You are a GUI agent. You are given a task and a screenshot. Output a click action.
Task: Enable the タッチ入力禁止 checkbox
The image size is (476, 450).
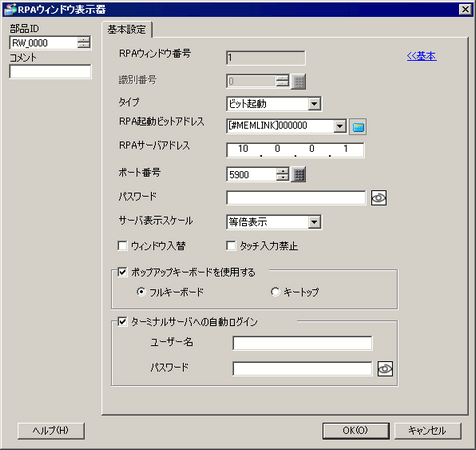point(230,246)
